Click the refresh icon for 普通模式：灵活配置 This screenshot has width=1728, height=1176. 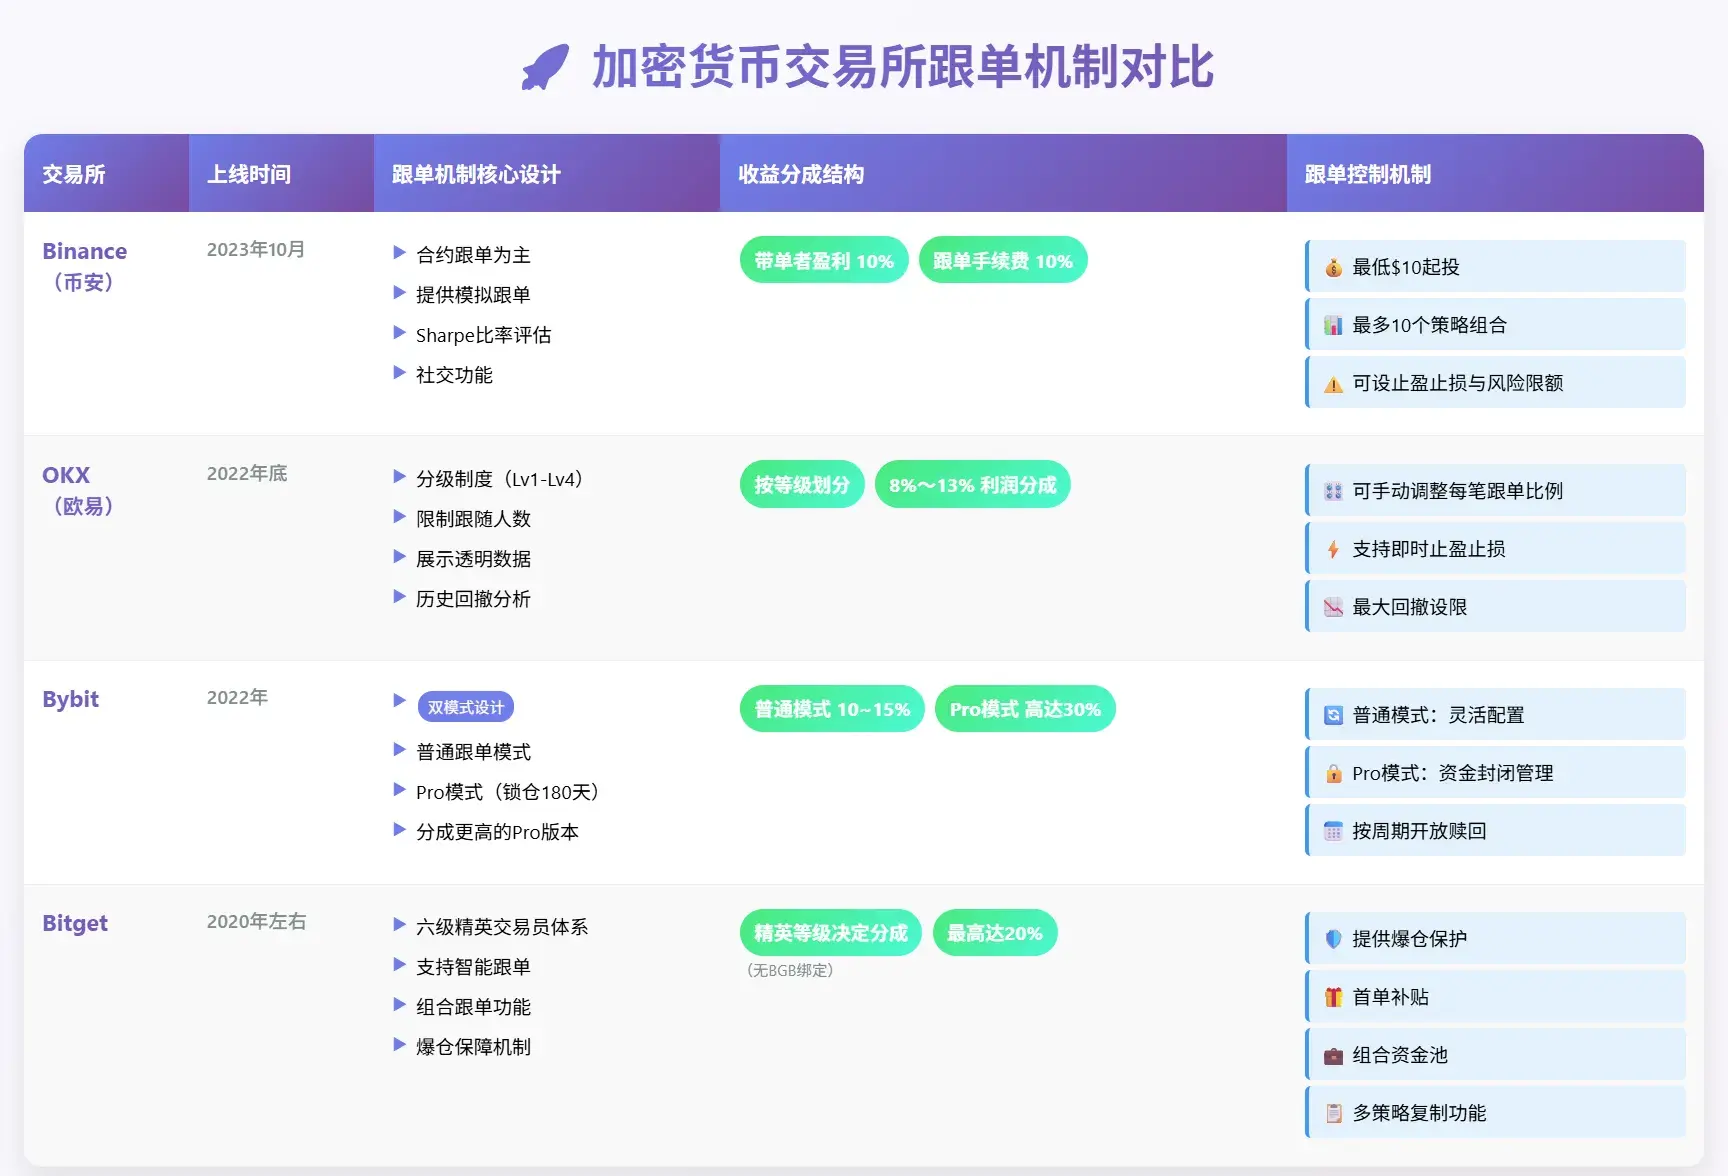click(x=1333, y=716)
